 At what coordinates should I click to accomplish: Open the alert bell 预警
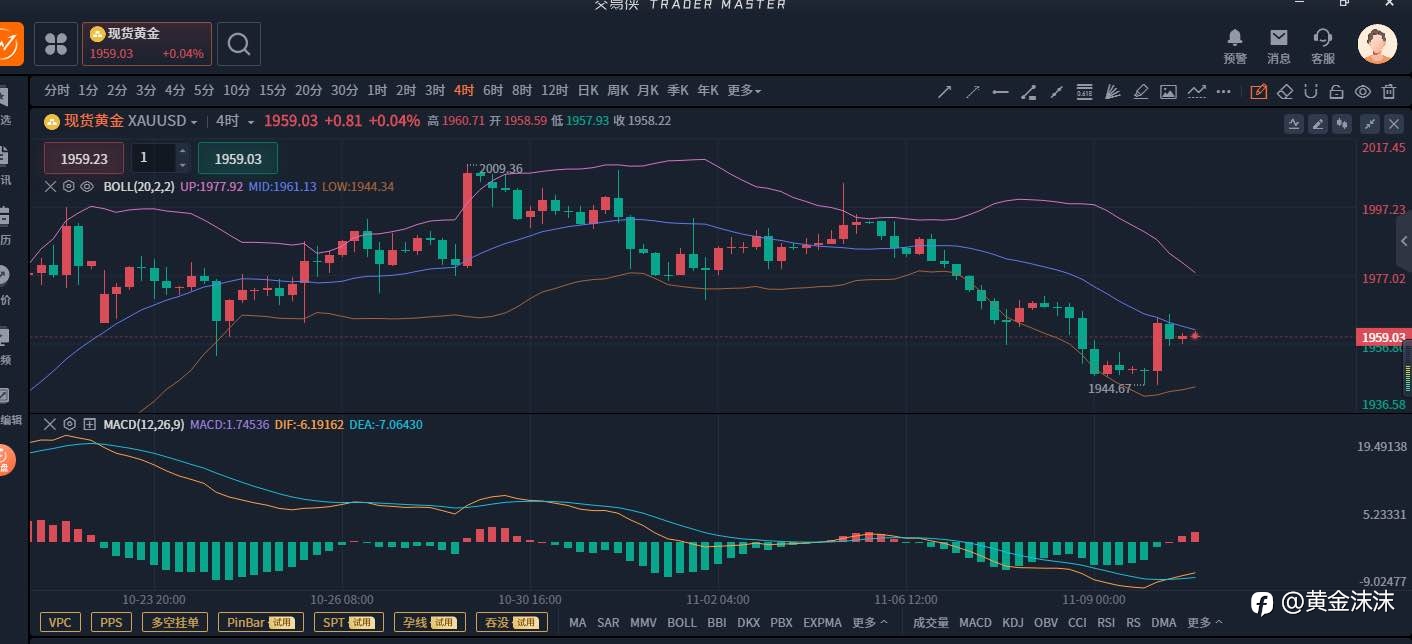coord(1235,46)
